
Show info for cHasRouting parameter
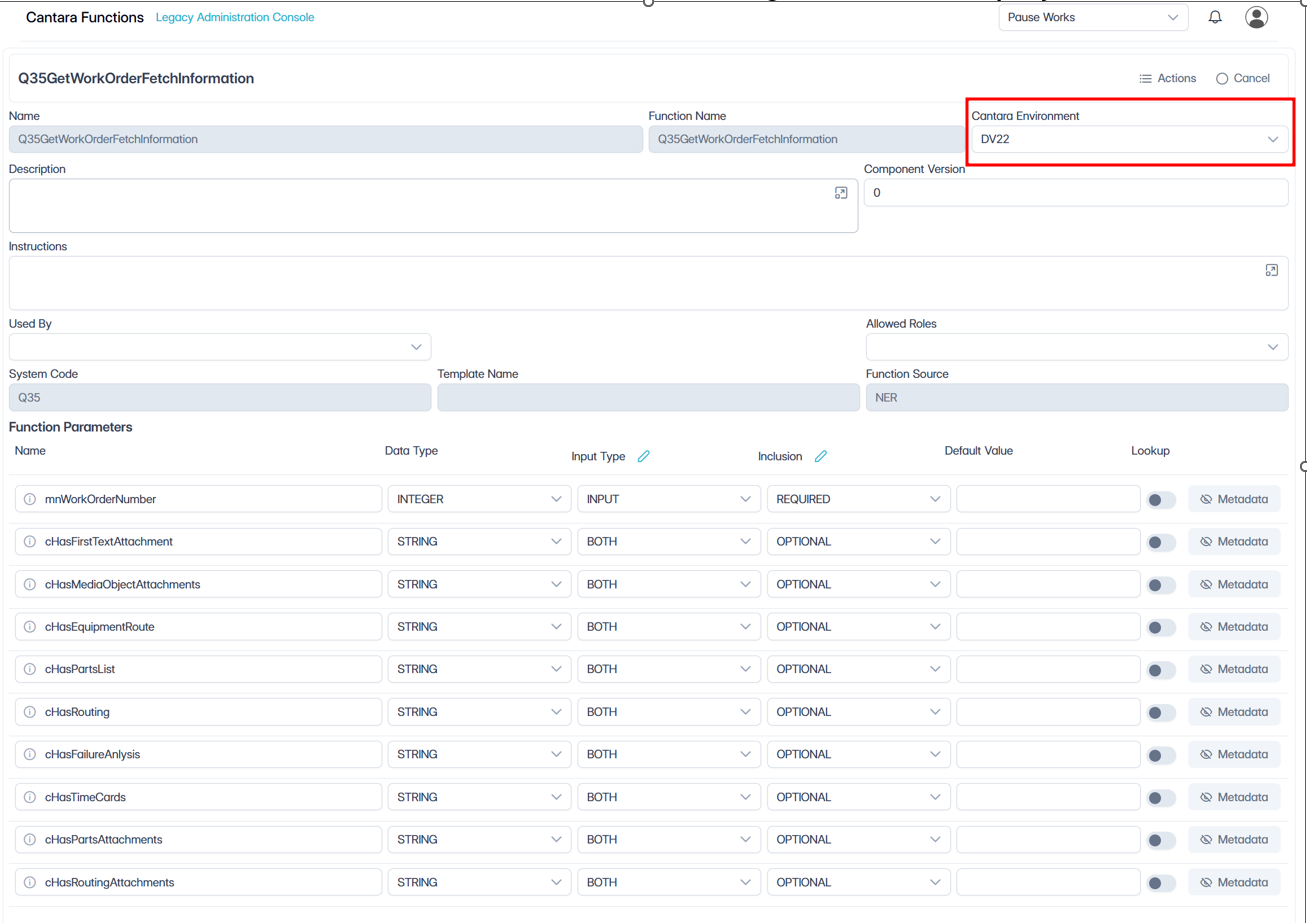[30, 712]
